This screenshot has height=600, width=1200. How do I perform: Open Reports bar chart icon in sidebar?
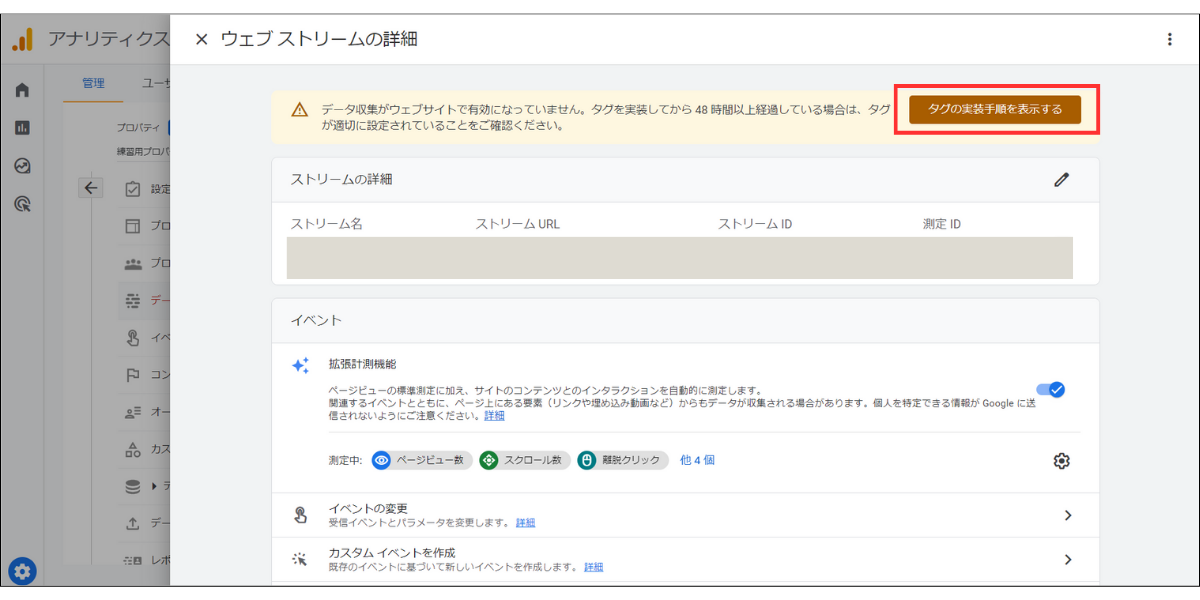click(22, 128)
